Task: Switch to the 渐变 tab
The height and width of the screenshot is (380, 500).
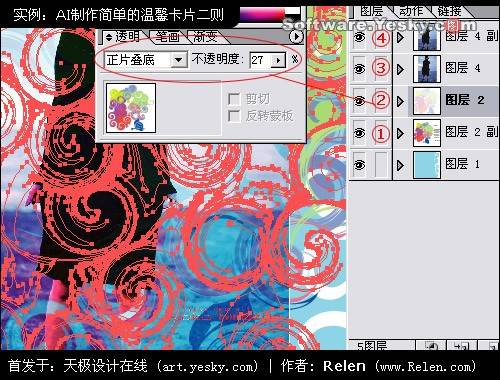Action: pos(205,37)
